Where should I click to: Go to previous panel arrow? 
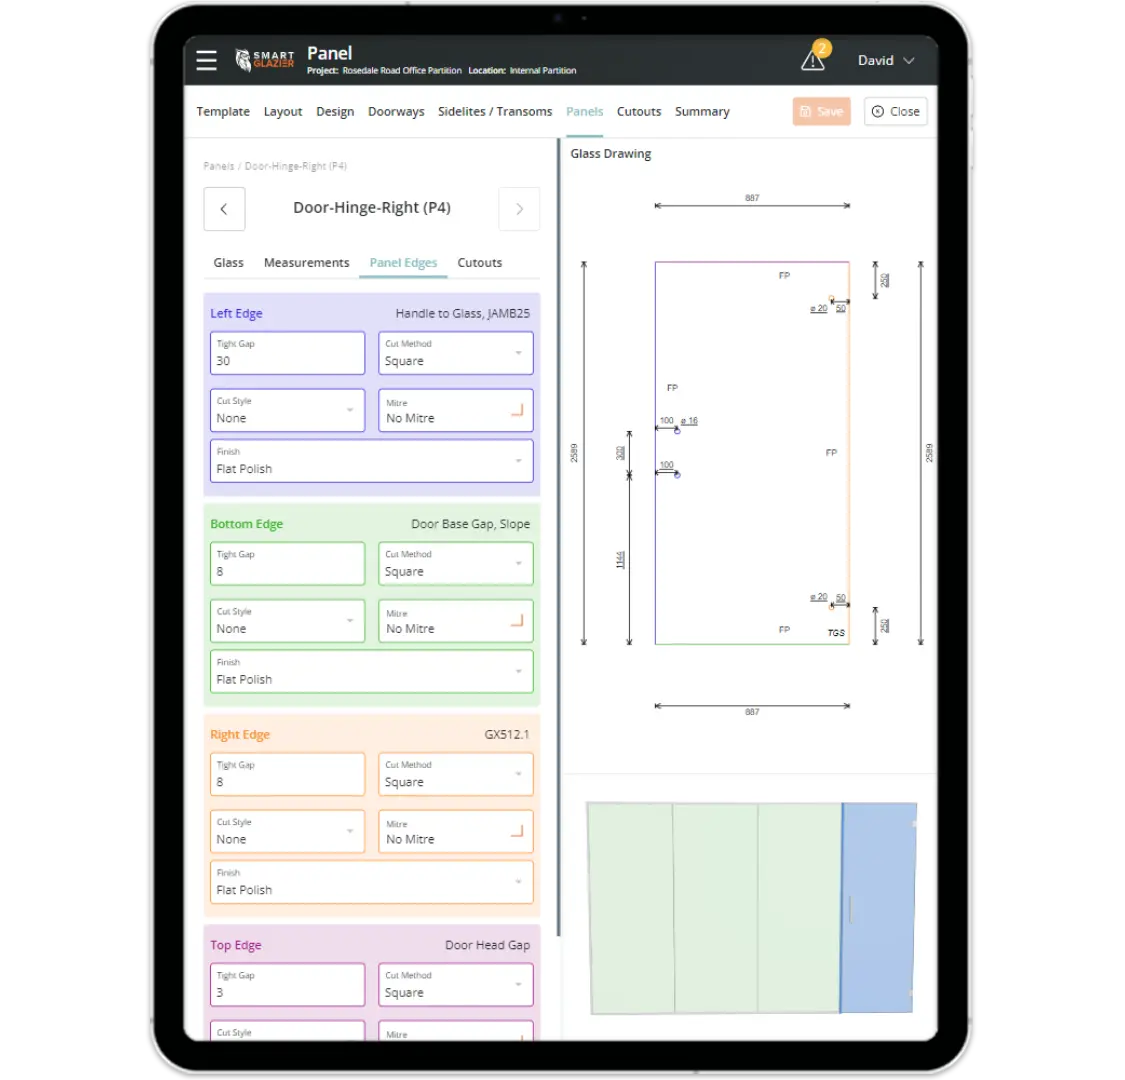click(x=224, y=209)
